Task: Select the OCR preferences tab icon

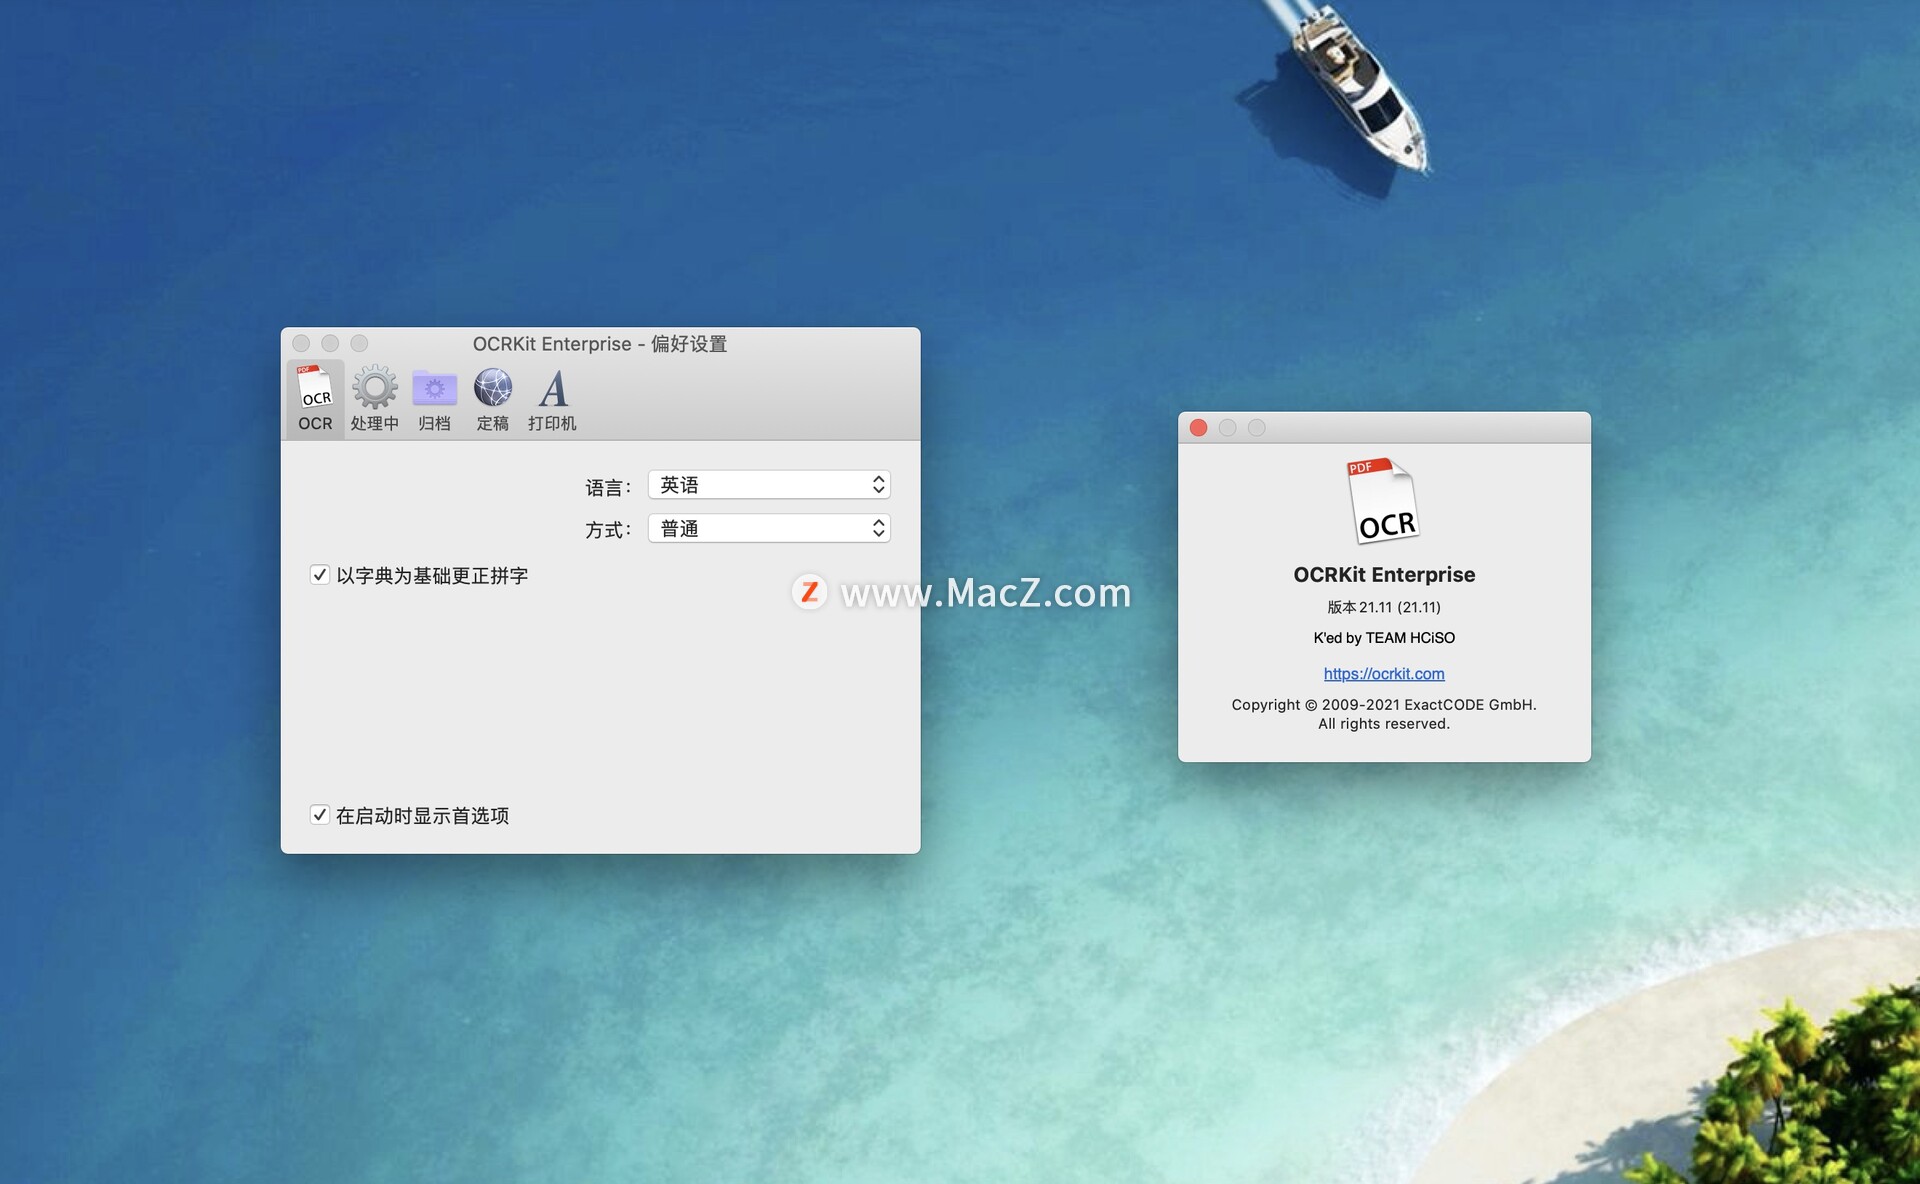Action: coord(315,398)
